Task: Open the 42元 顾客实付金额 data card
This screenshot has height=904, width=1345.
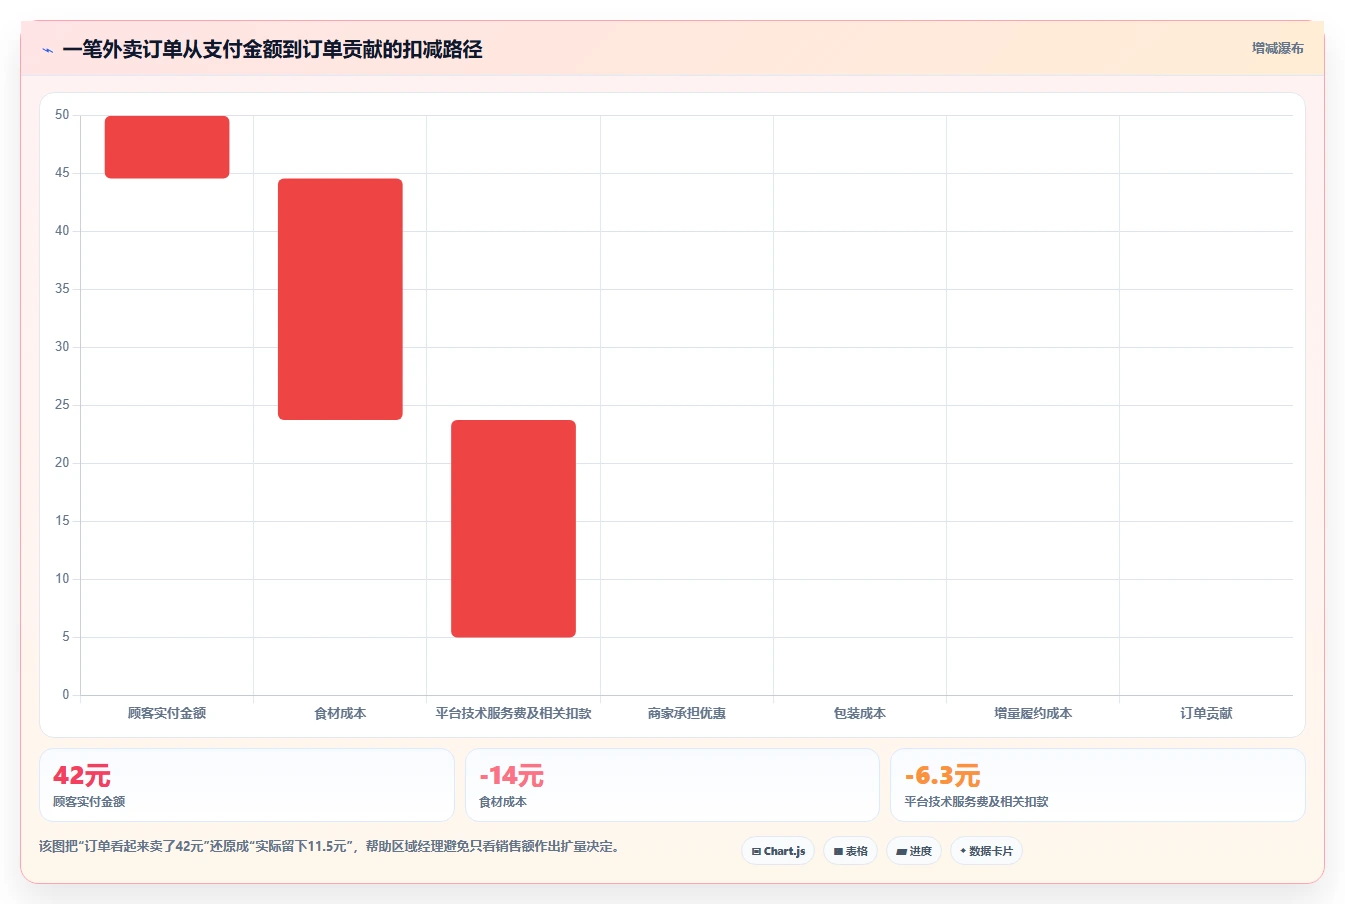Action: tap(247, 785)
